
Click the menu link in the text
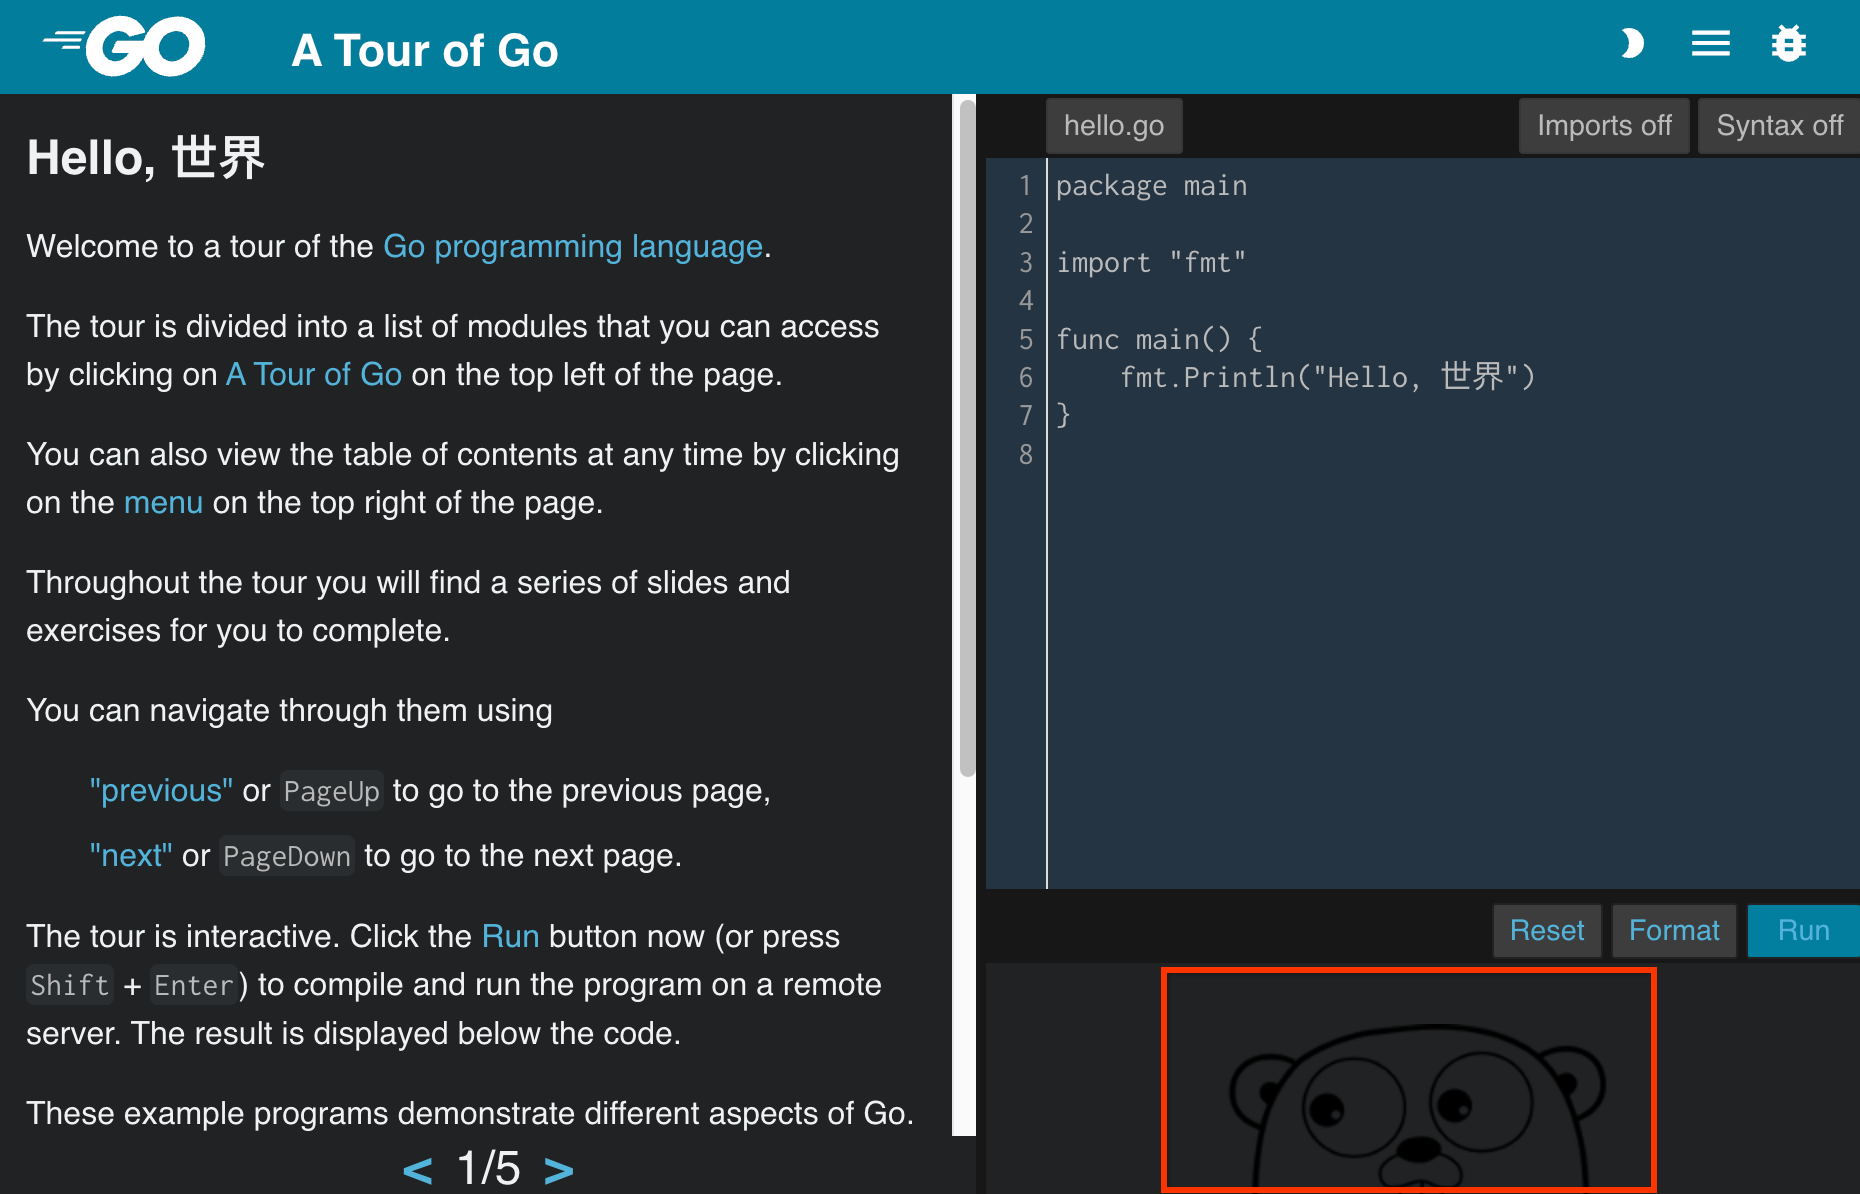pyautogui.click(x=163, y=502)
